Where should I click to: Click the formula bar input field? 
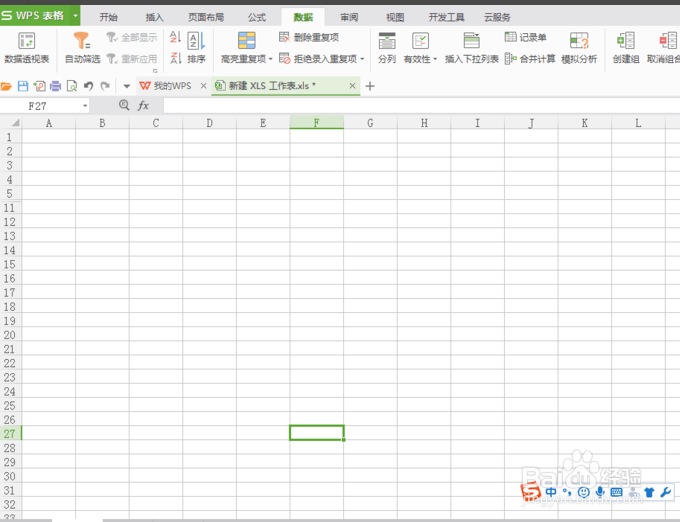pos(422,106)
